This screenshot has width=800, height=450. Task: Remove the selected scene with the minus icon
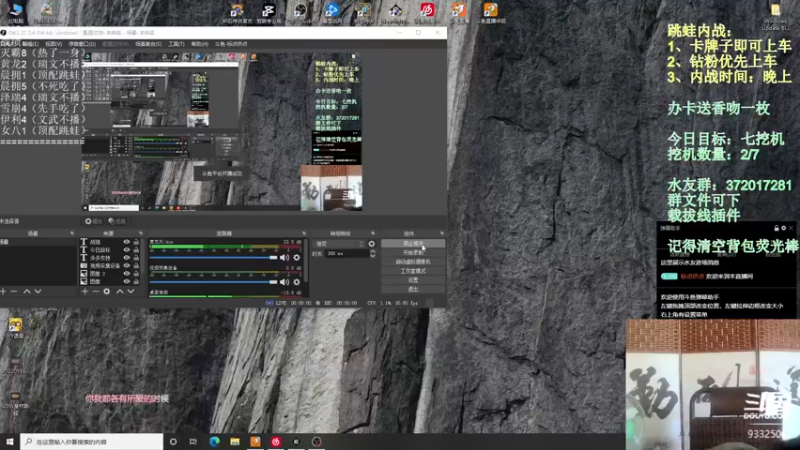coord(14,291)
